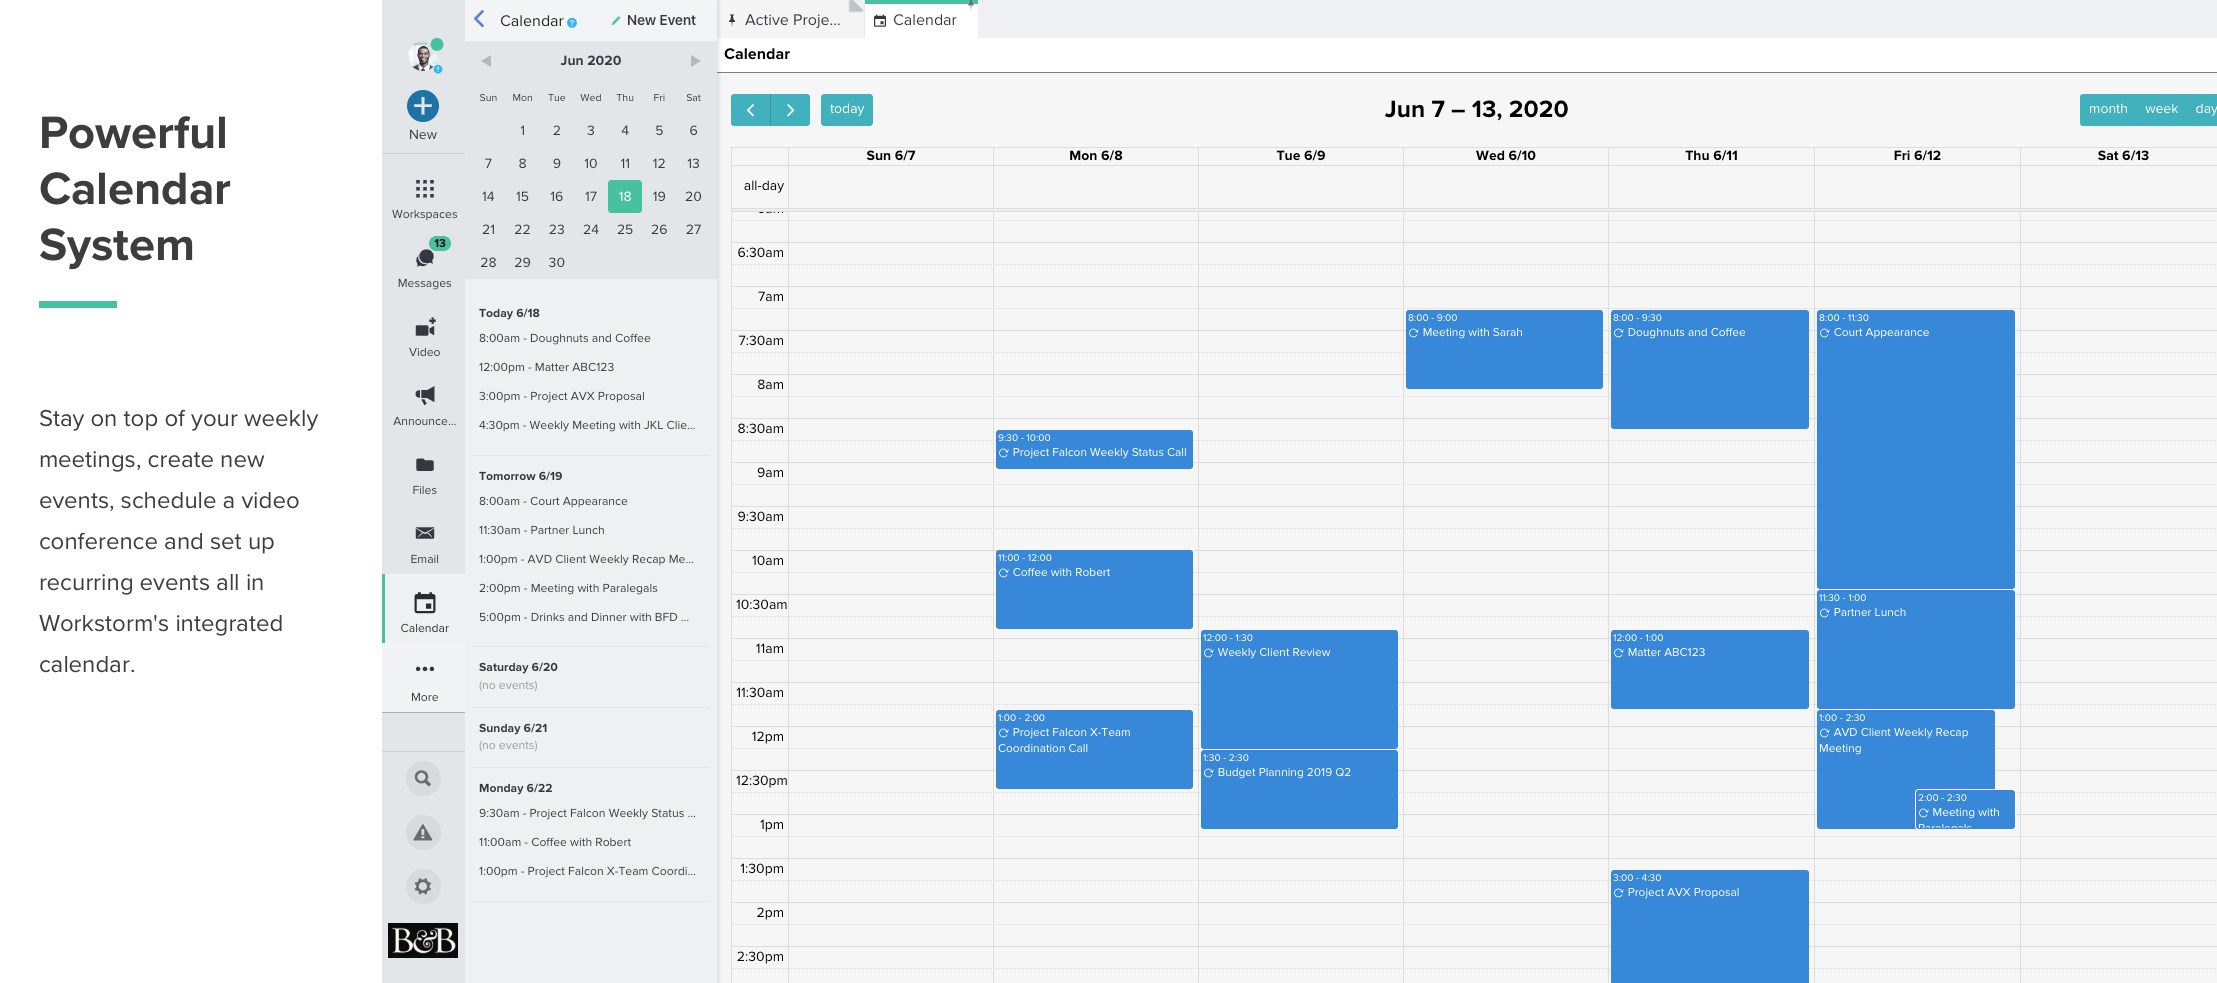Create a New Event
This screenshot has width=2217, height=983.
pyautogui.click(x=653, y=20)
